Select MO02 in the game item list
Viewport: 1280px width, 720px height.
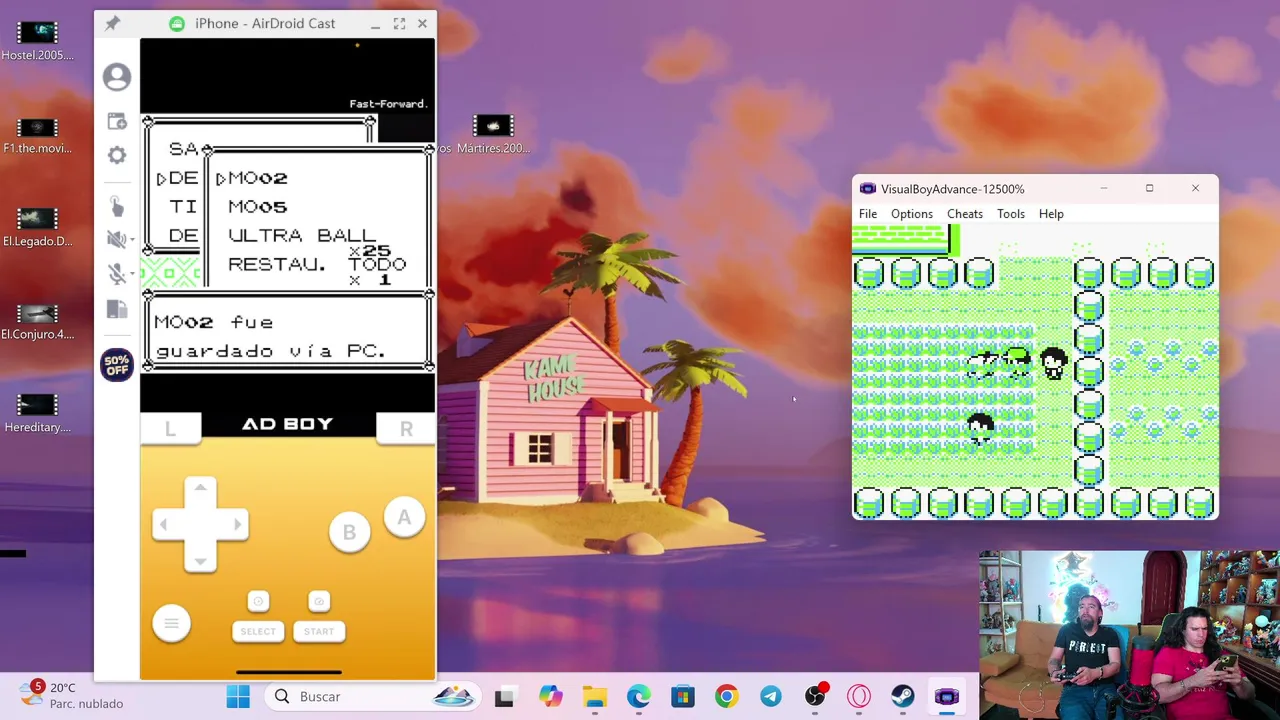click(257, 178)
